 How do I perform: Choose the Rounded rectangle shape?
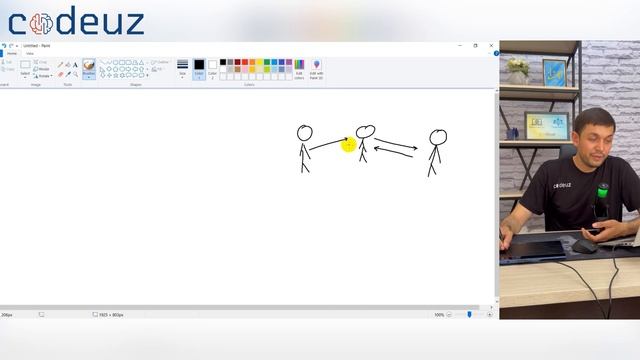129,62
